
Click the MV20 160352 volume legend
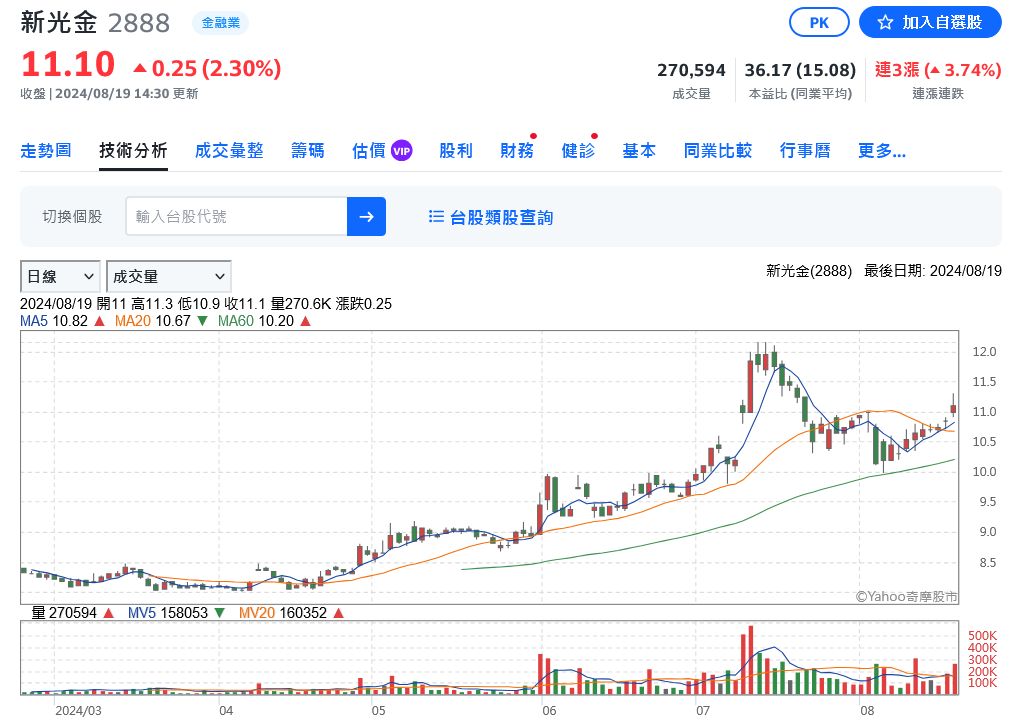[x=291, y=612]
